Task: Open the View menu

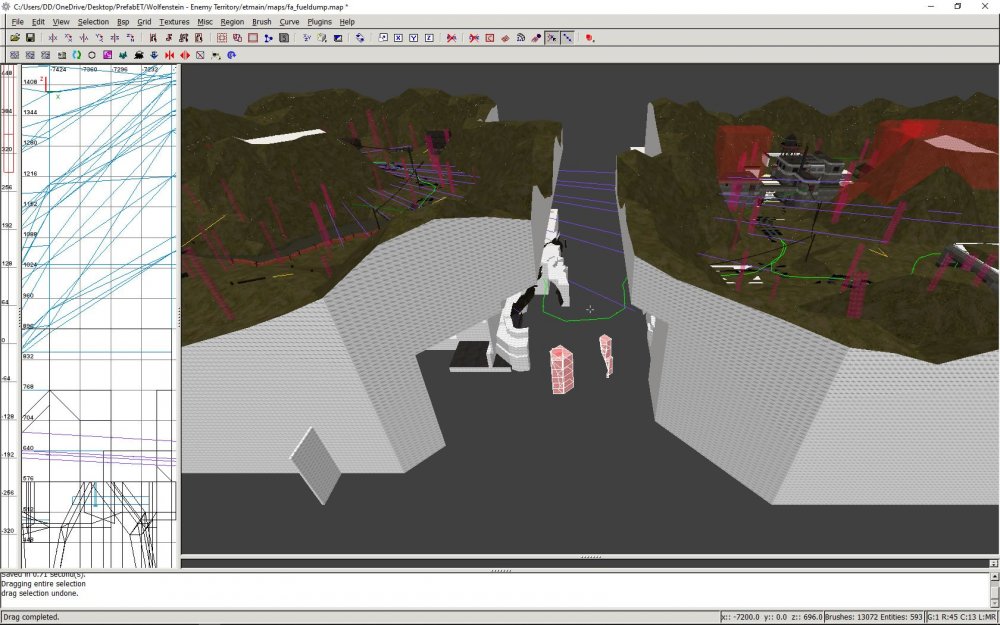Action: pos(61,22)
